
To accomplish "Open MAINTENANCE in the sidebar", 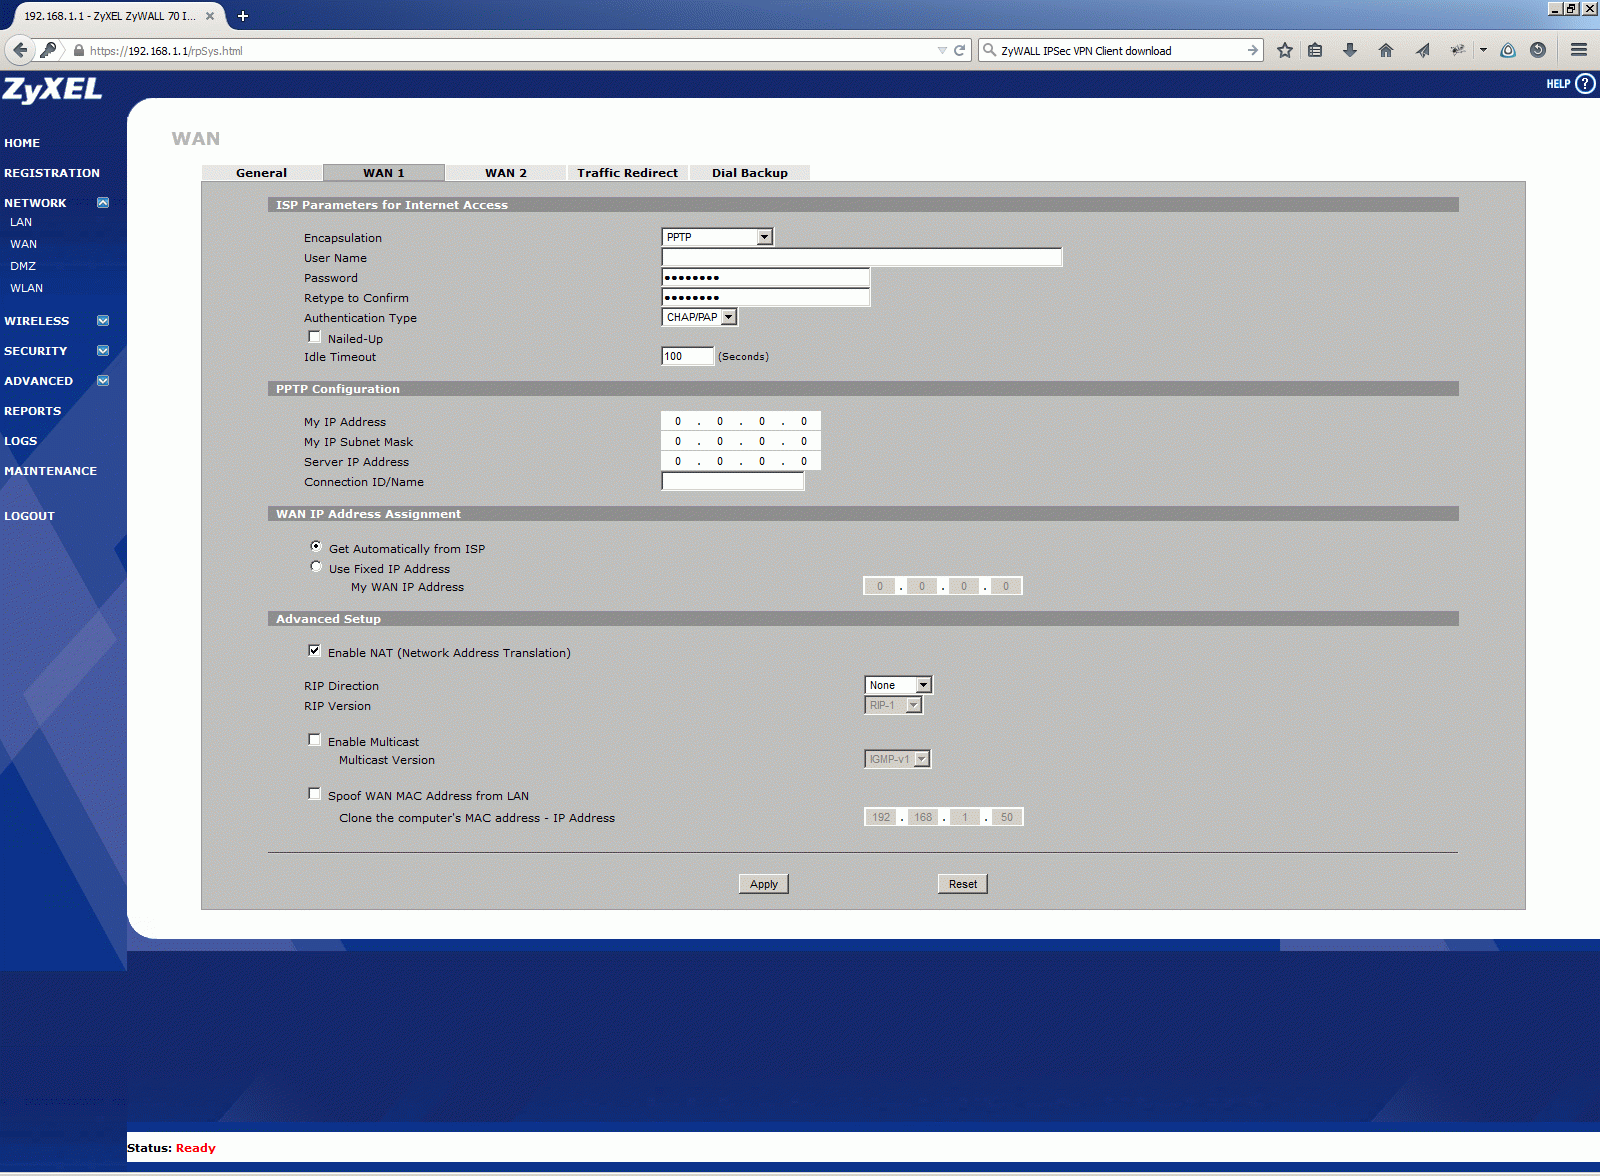I will 50,471.
